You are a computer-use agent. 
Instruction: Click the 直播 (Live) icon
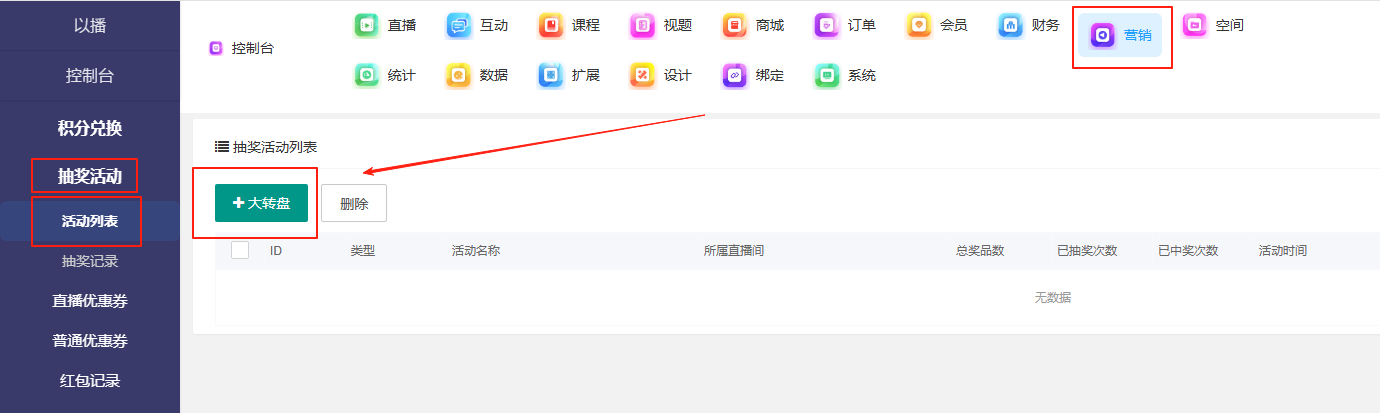pos(367,25)
